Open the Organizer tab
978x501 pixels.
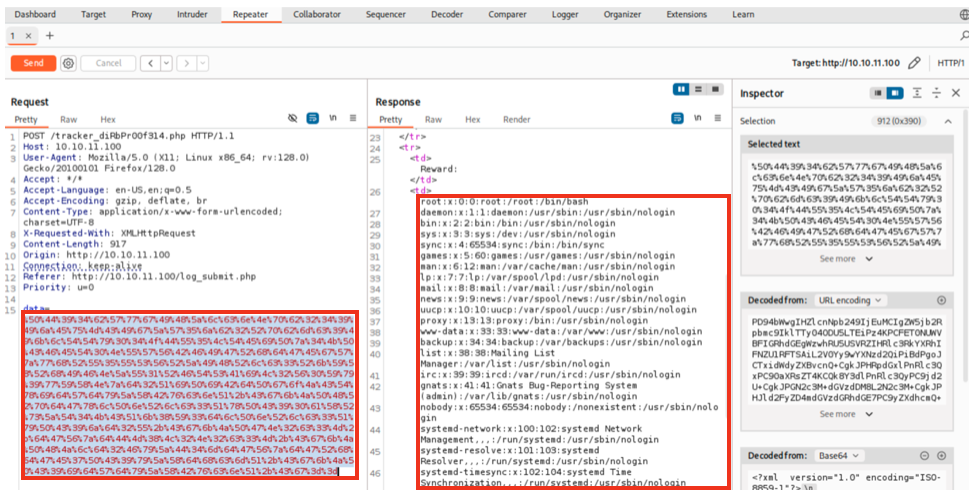[623, 14]
